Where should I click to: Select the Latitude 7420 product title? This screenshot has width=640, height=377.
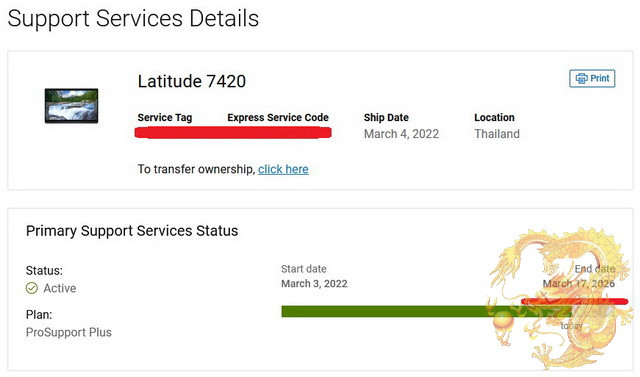coord(192,81)
